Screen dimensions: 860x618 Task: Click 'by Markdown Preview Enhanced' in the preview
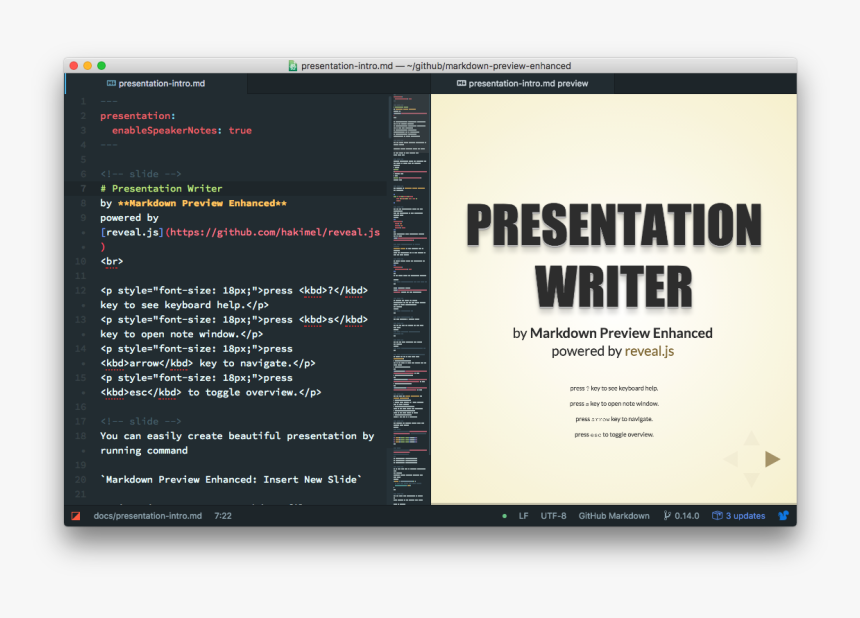tap(613, 333)
